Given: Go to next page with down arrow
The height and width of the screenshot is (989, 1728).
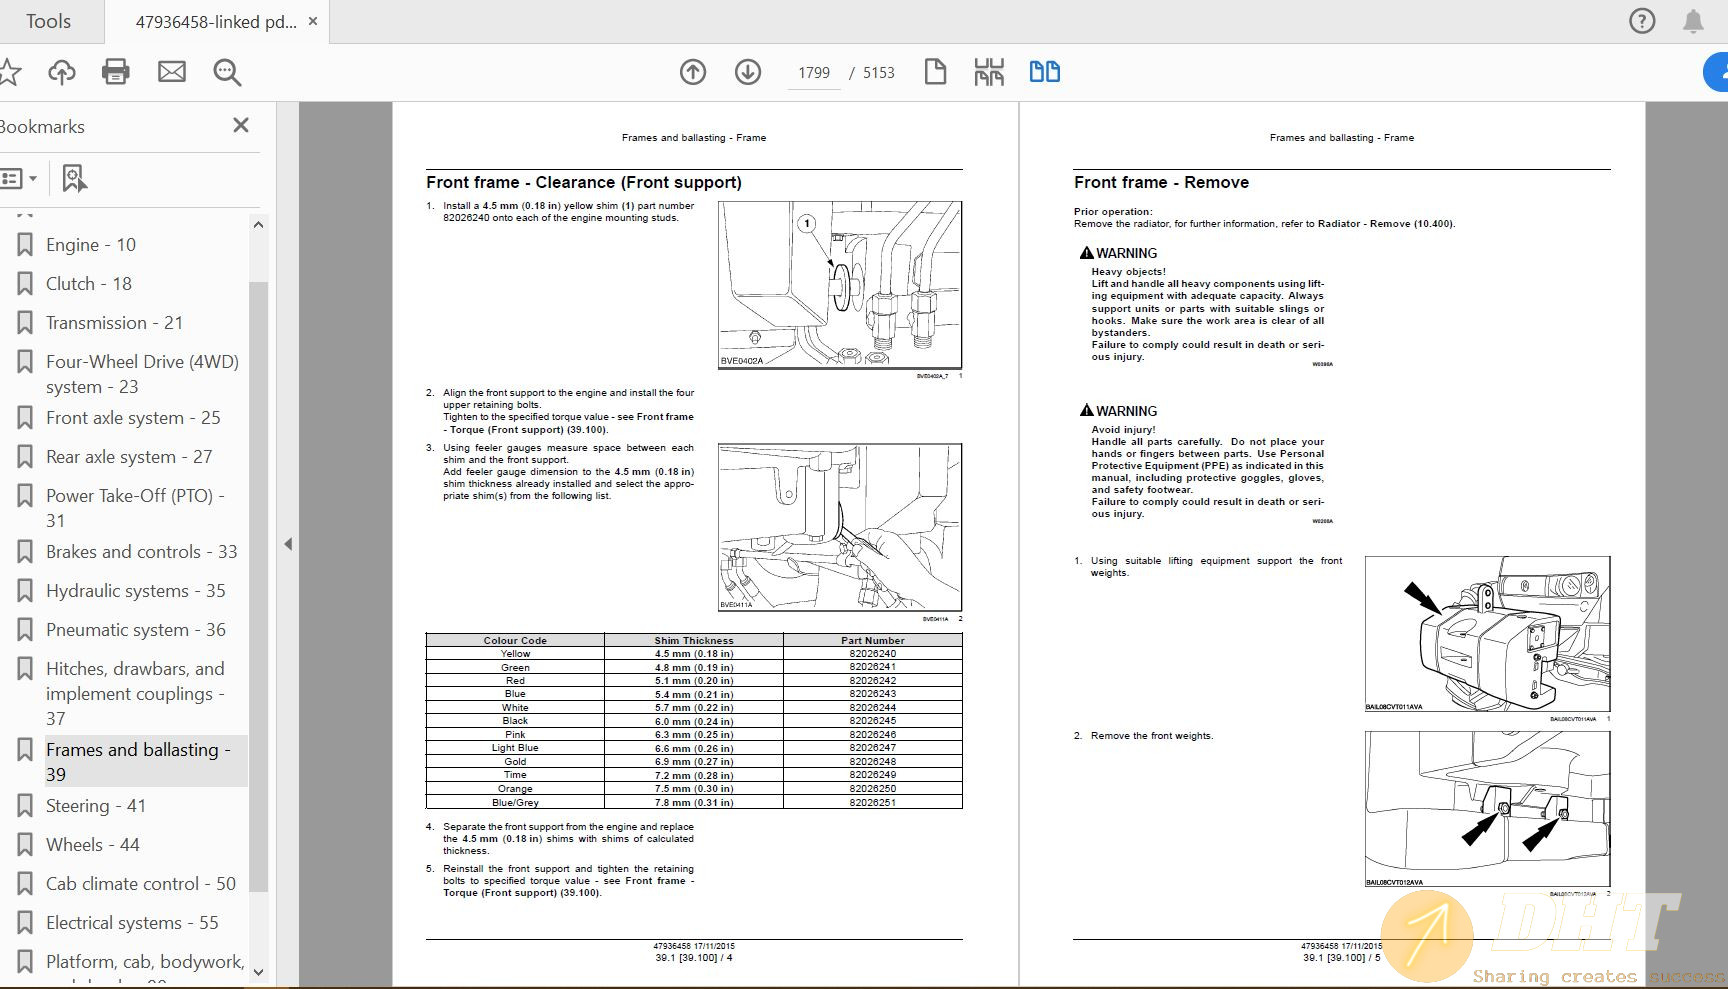Looking at the screenshot, I should click(748, 72).
